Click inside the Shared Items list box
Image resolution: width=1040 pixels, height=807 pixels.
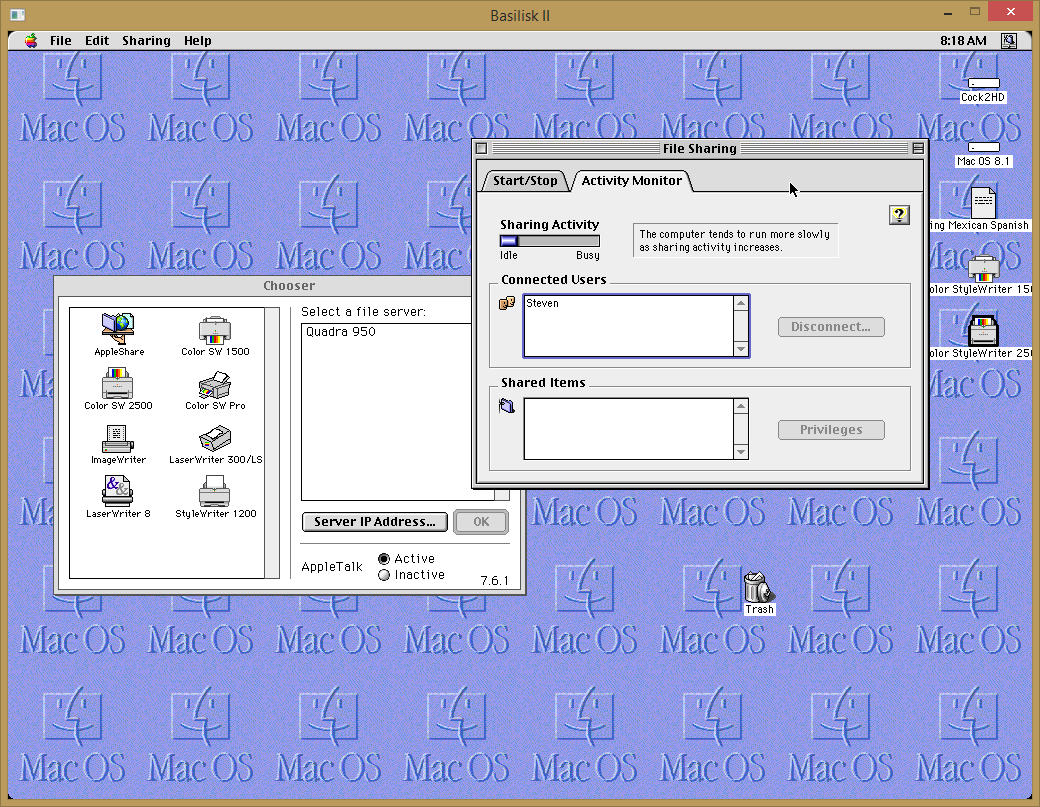click(x=628, y=429)
